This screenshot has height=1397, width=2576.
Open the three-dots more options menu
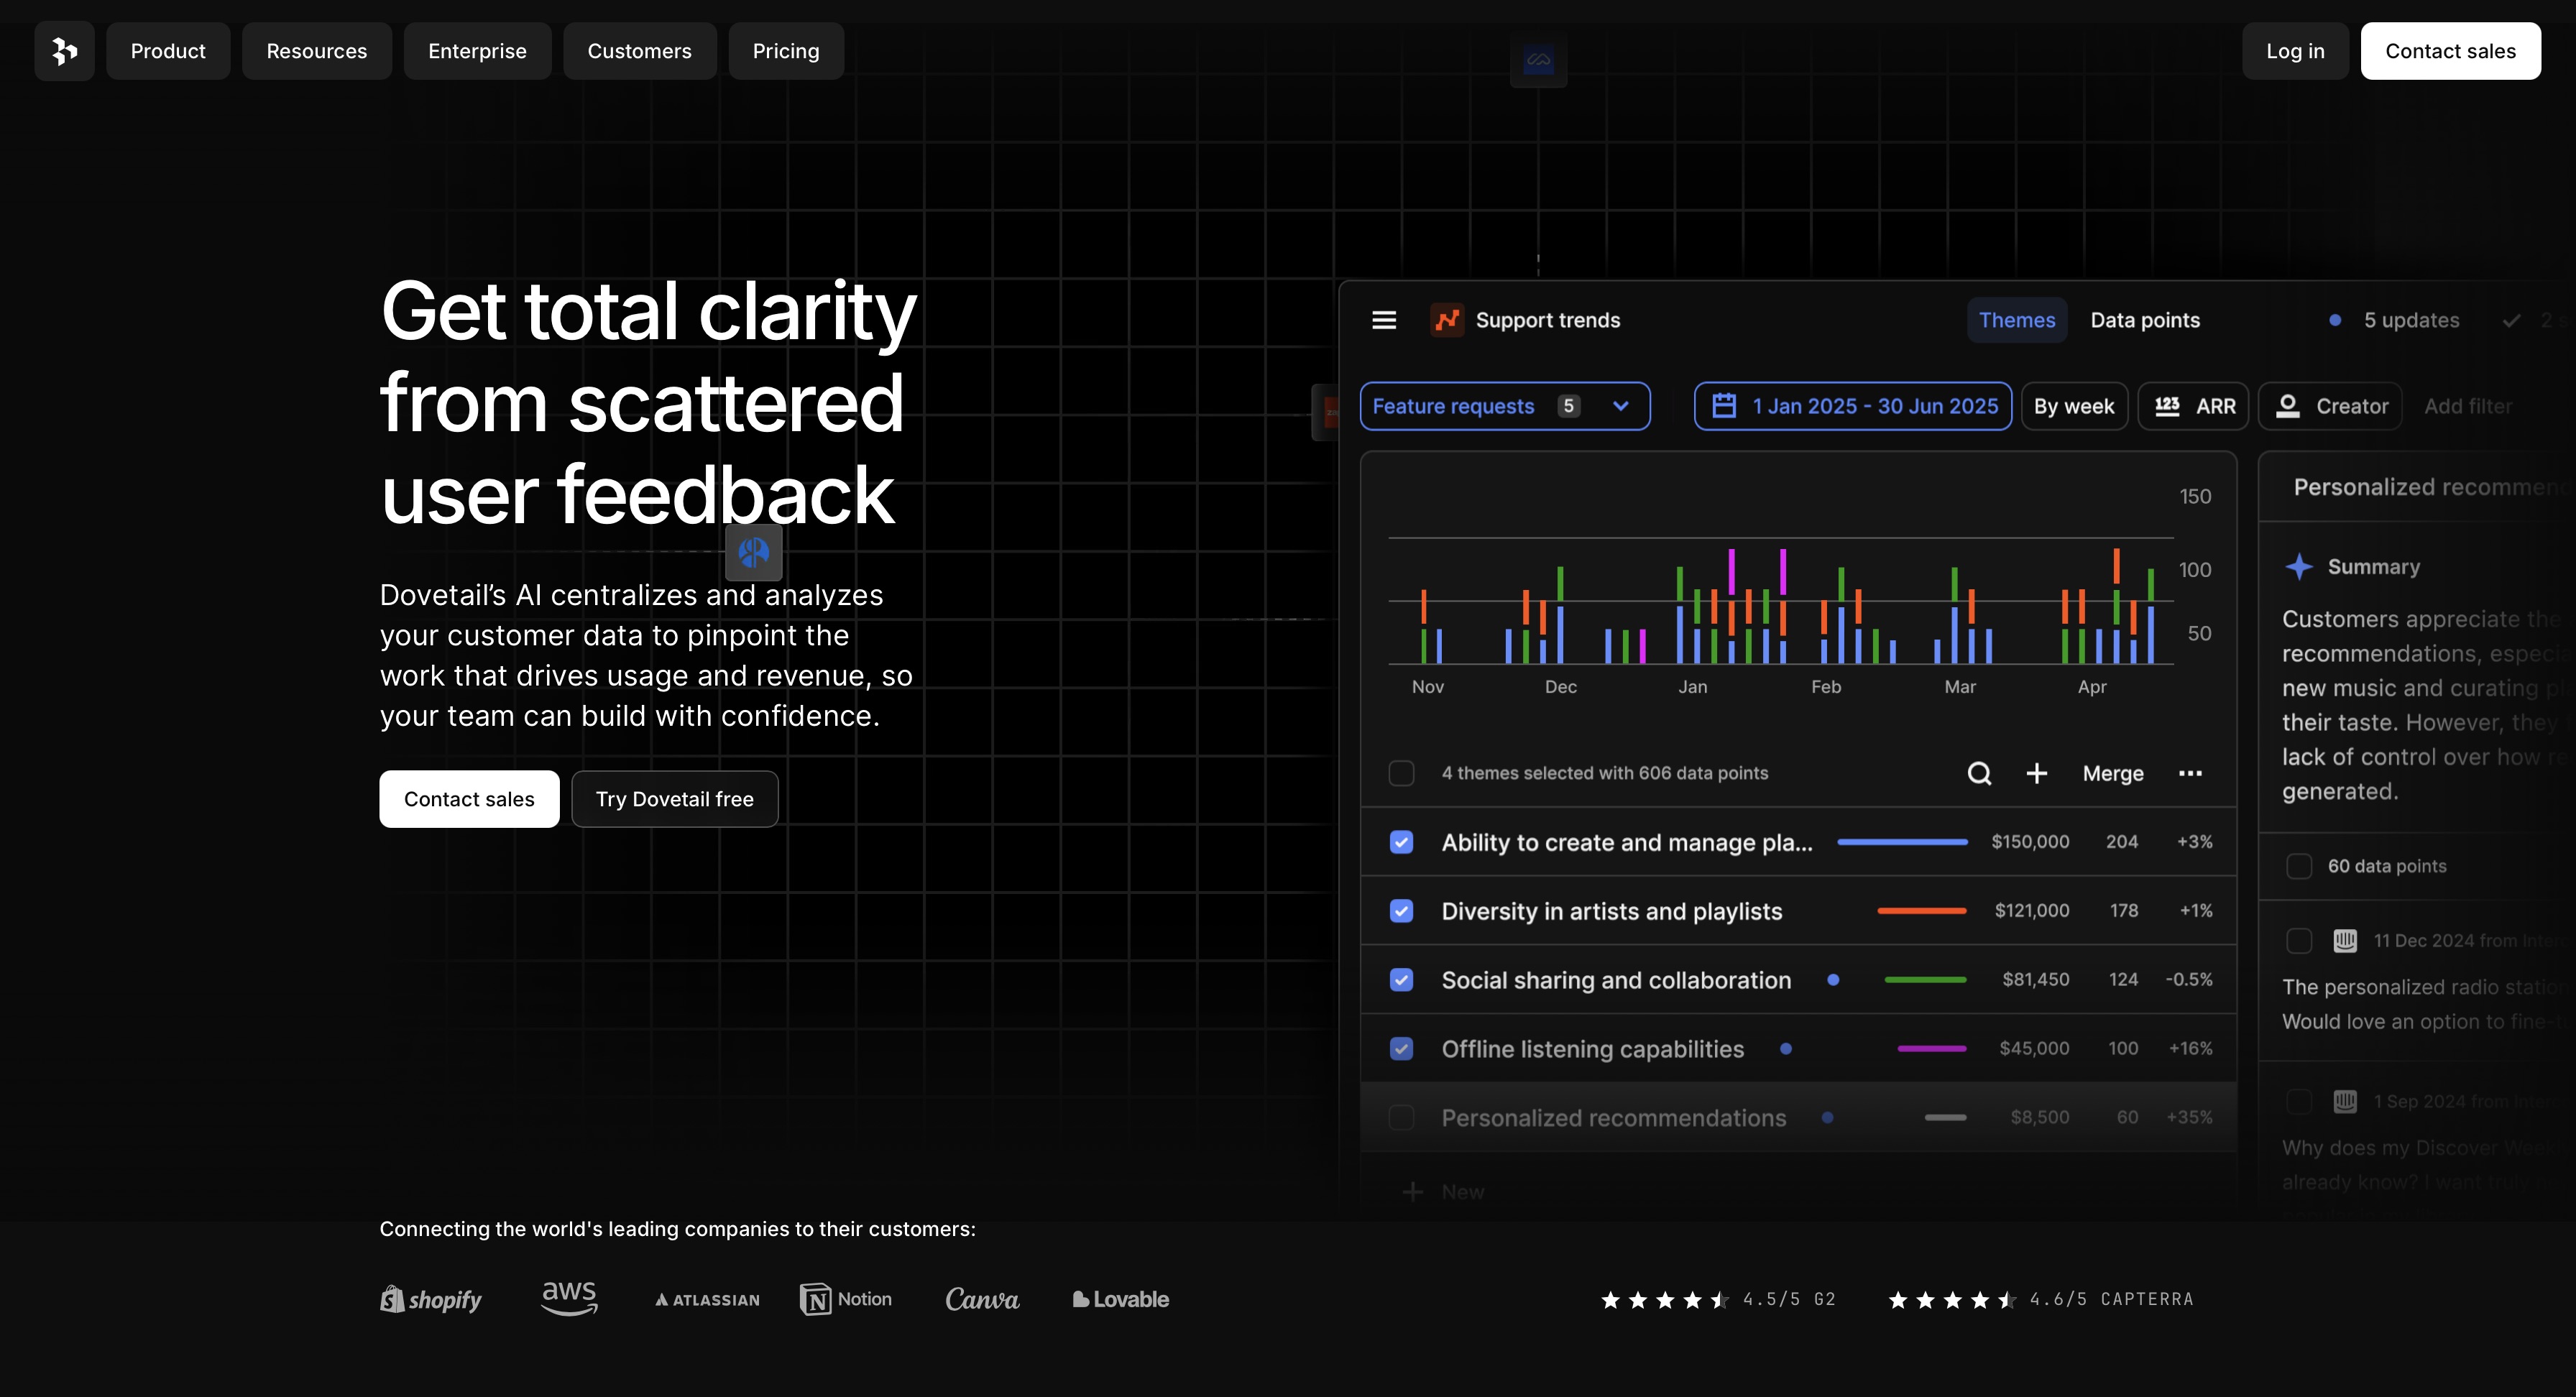(x=2190, y=773)
